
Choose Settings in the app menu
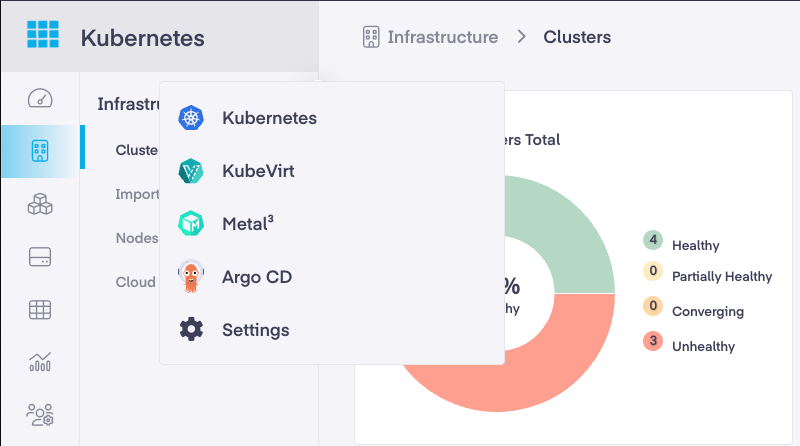point(332,330)
